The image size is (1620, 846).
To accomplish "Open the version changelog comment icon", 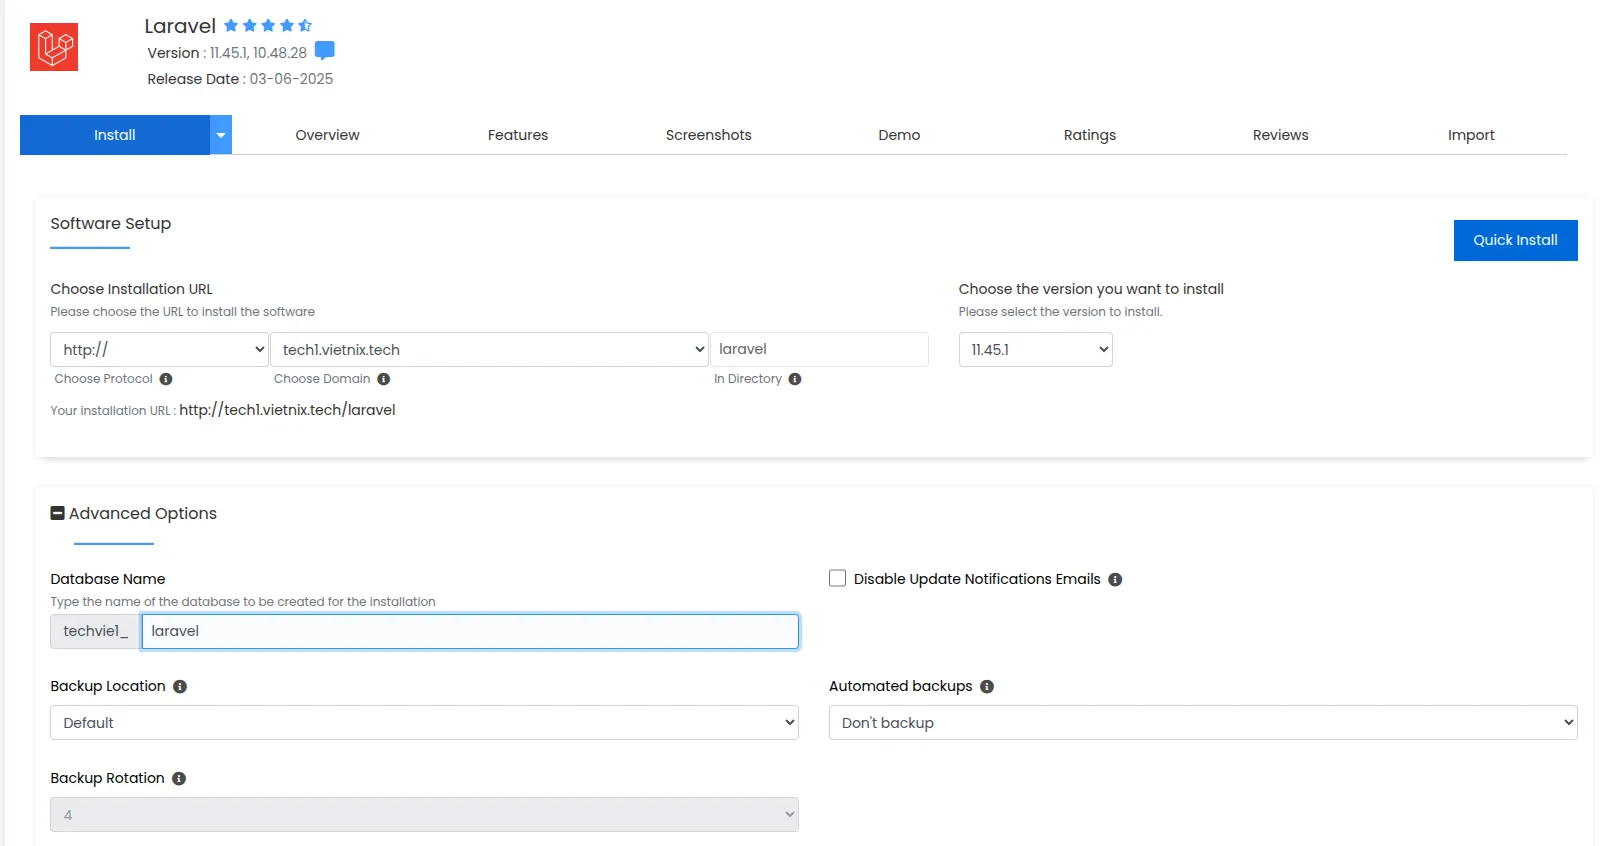I will click(325, 51).
